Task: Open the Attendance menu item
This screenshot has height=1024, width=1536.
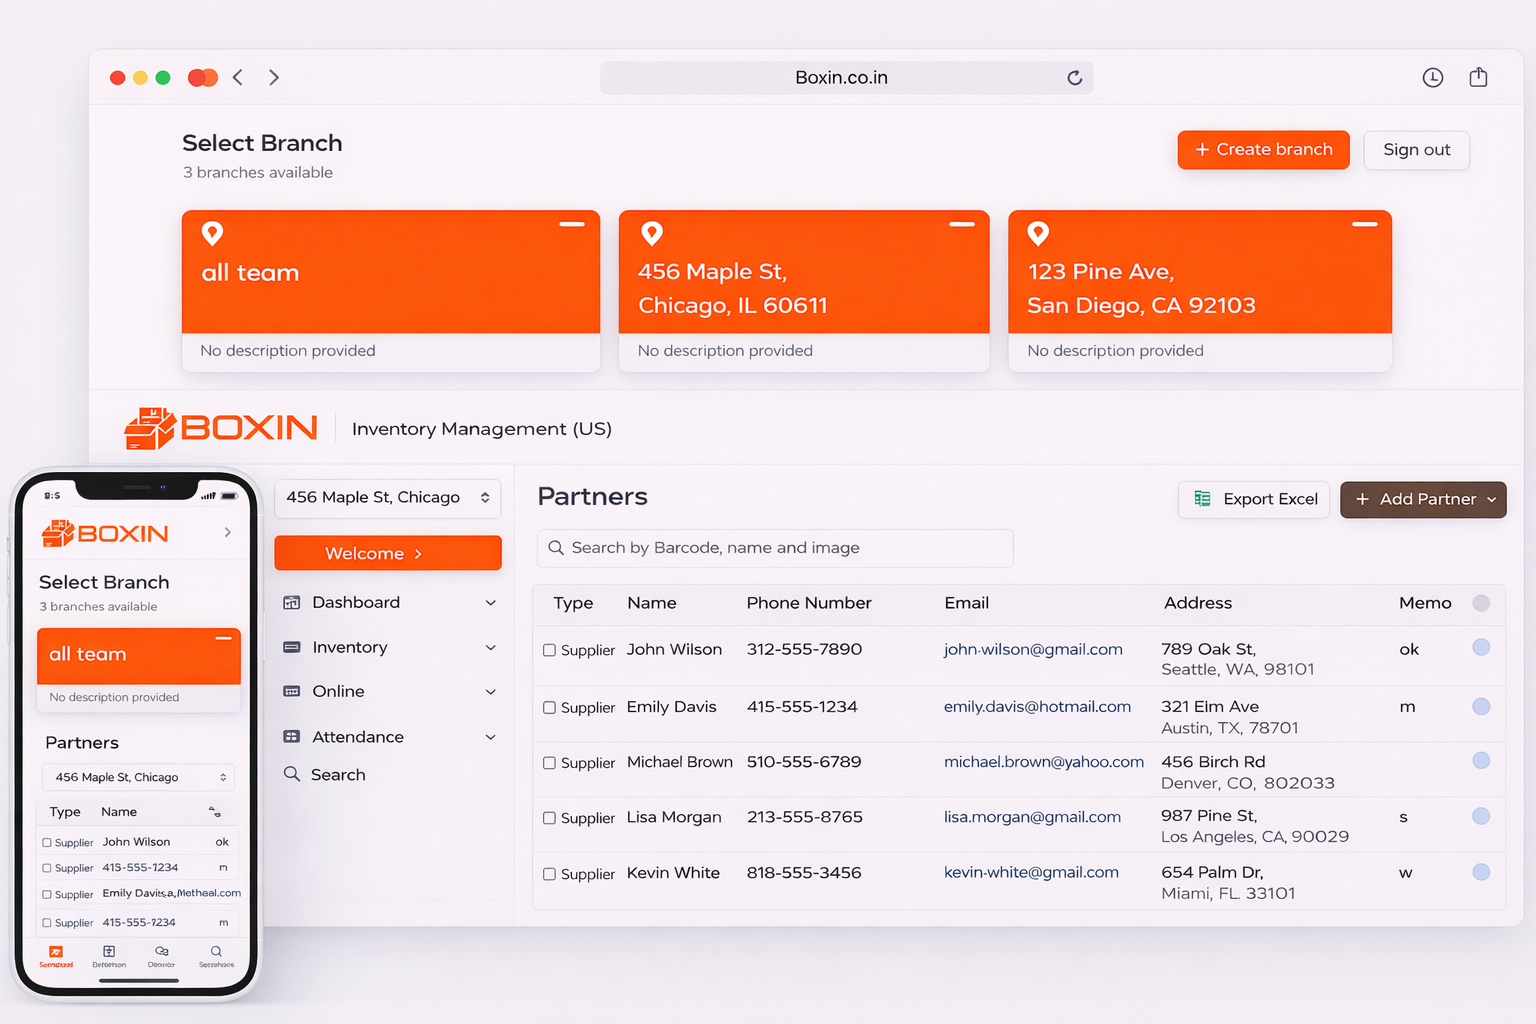Action: [x=357, y=737]
